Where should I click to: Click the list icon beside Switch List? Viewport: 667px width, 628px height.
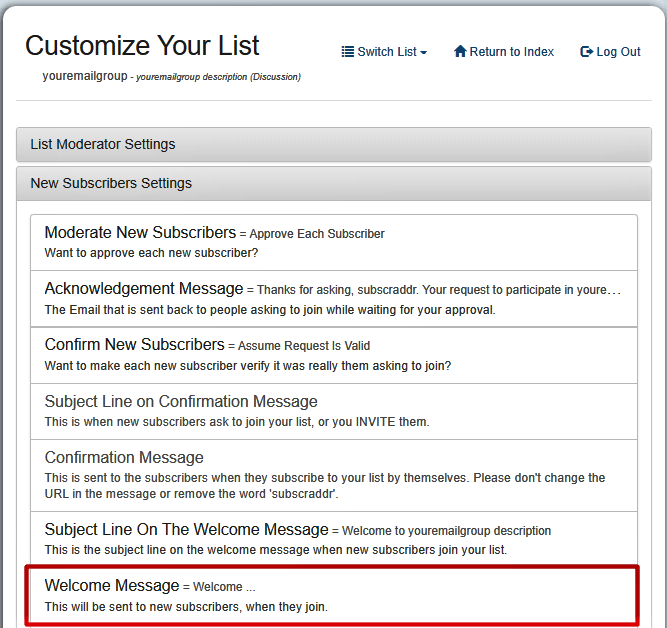[x=348, y=52]
